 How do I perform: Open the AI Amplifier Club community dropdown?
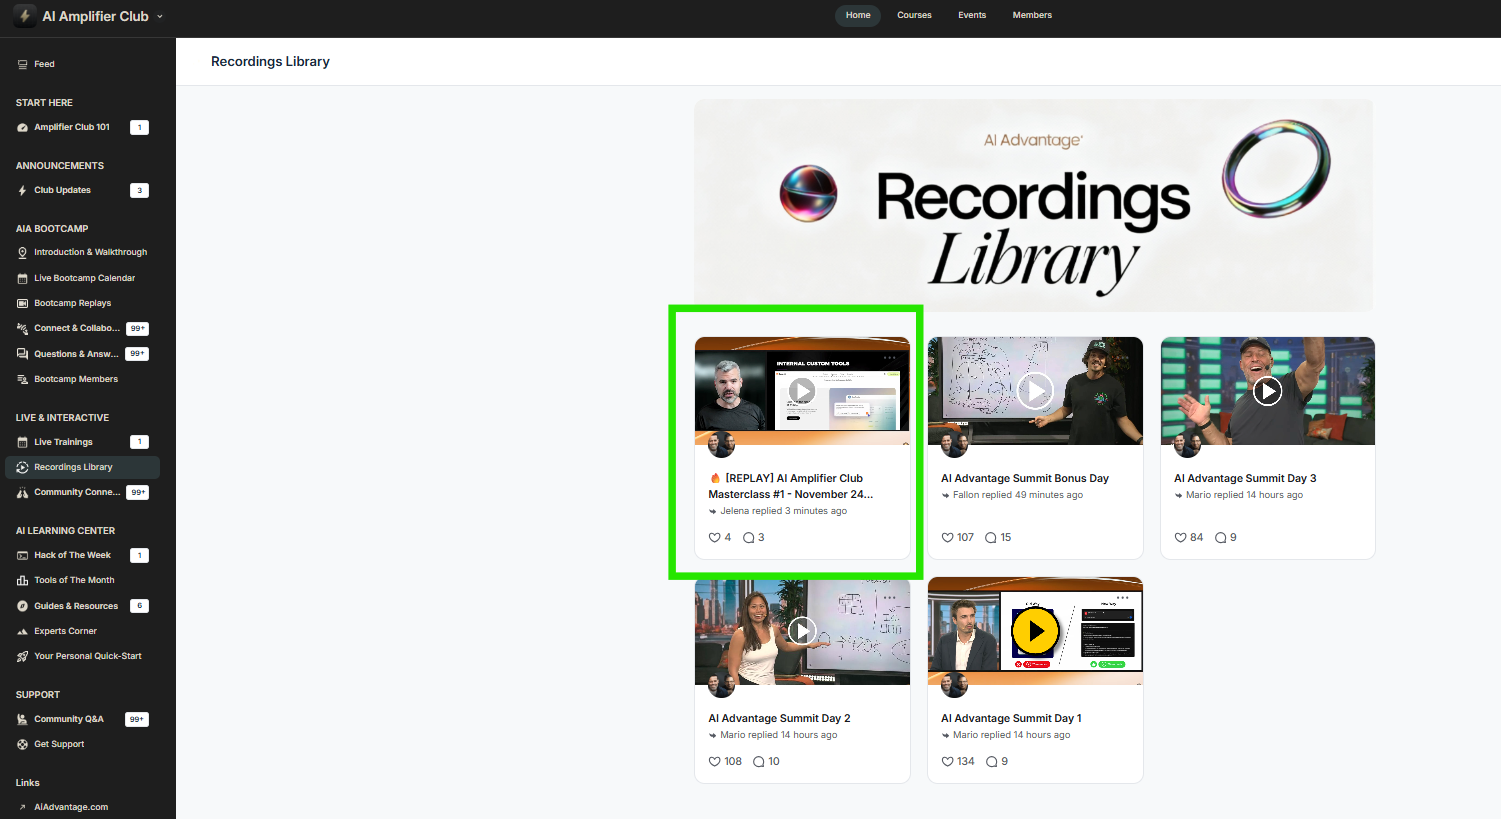(x=102, y=16)
